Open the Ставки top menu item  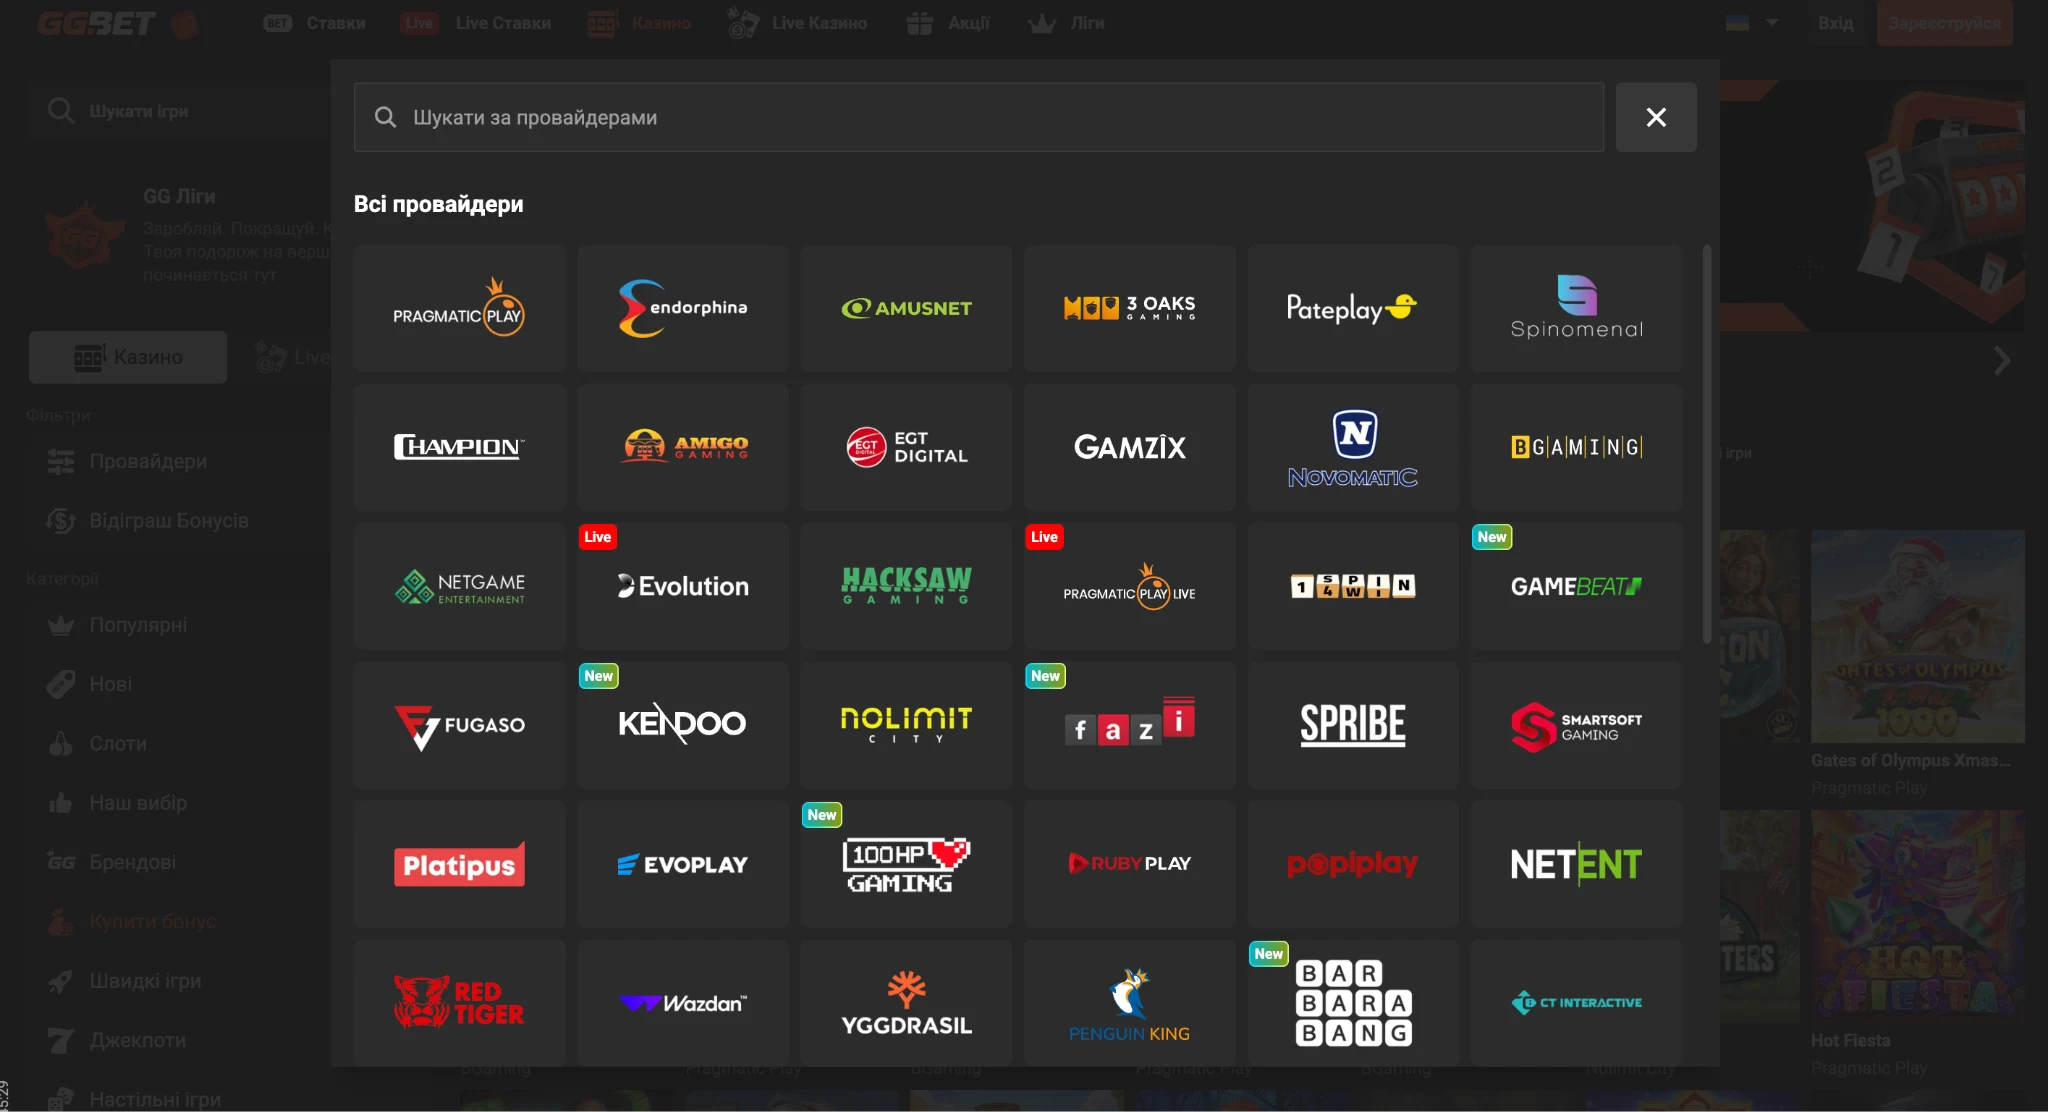pyautogui.click(x=315, y=23)
